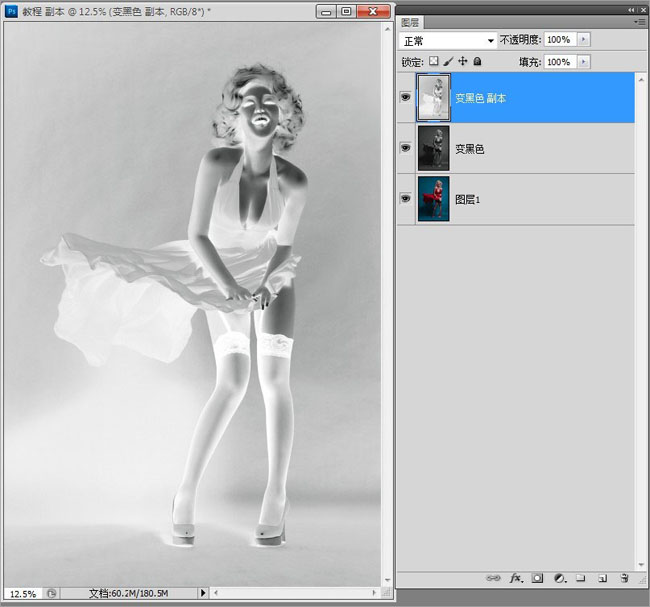Click the status bar preview icon beside zoom

click(x=51, y=594)
